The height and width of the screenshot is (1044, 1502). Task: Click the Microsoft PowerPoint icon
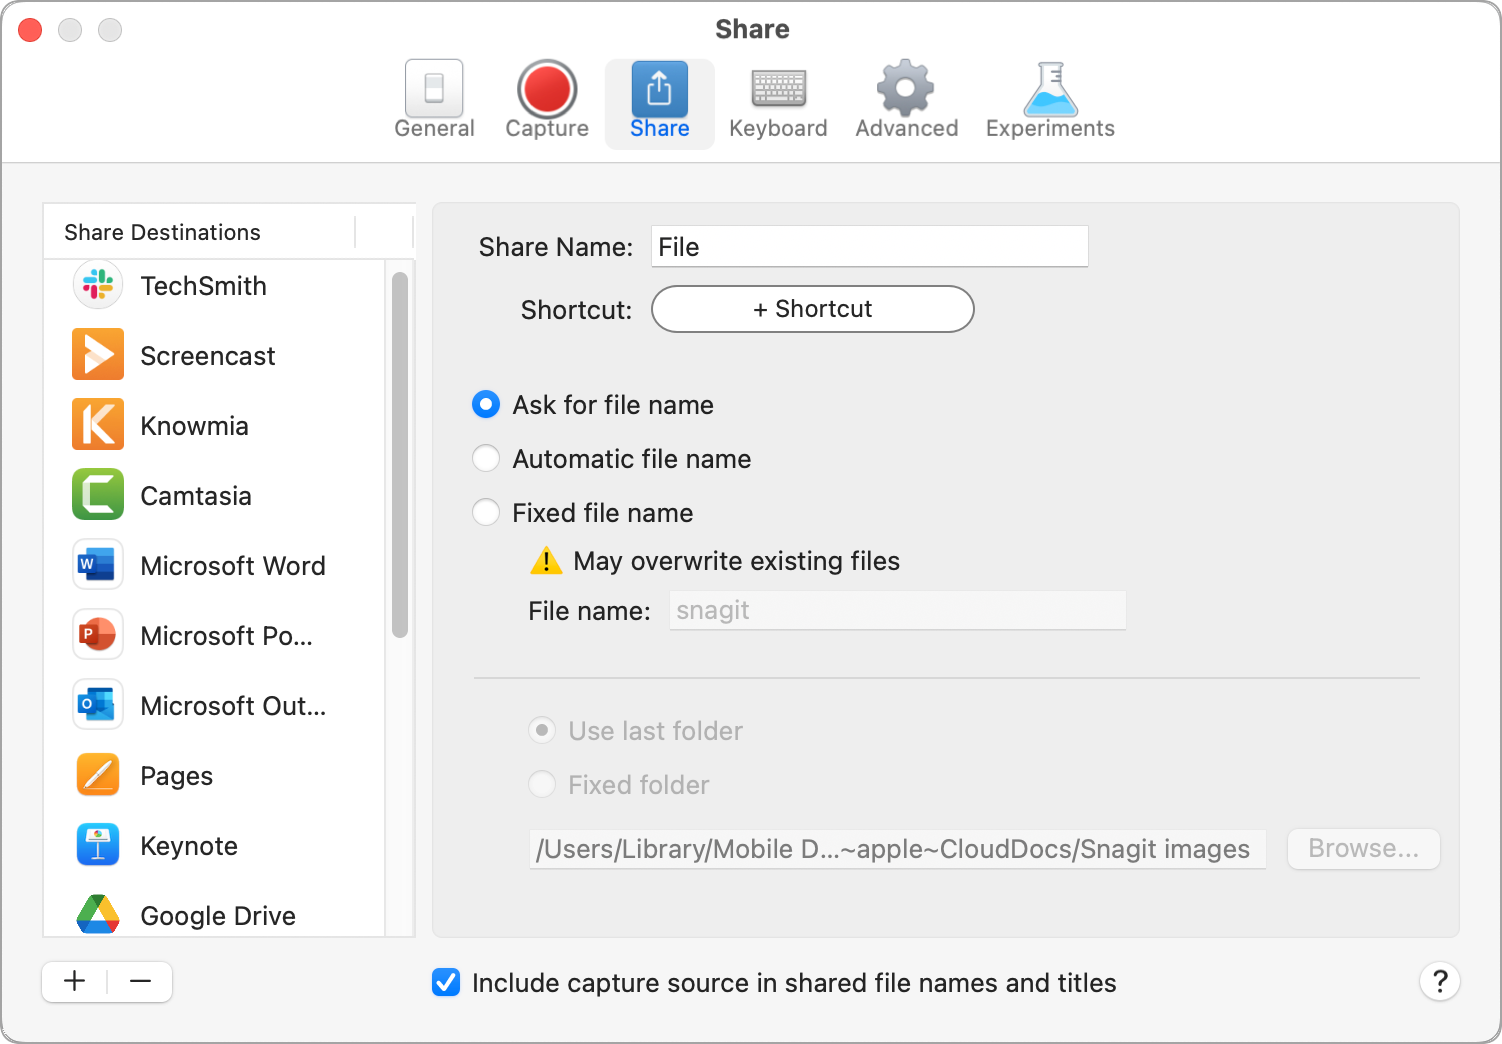(x=98, y=635)
